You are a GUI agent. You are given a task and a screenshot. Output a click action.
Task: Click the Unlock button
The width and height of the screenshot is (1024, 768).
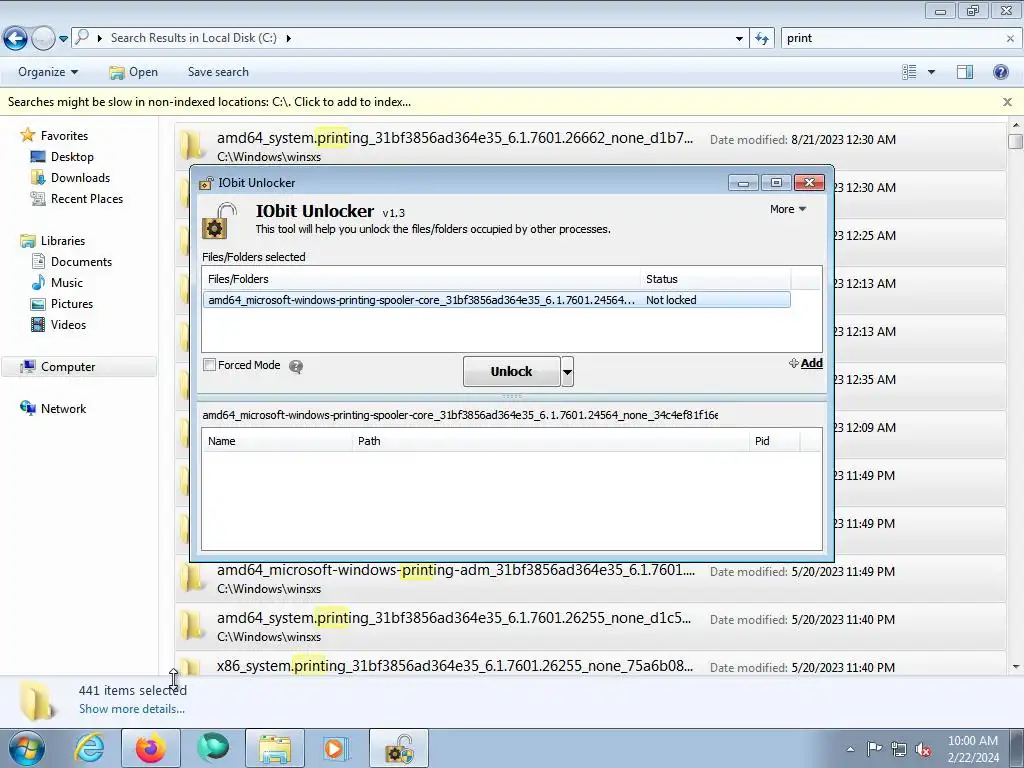click(511, 372)
